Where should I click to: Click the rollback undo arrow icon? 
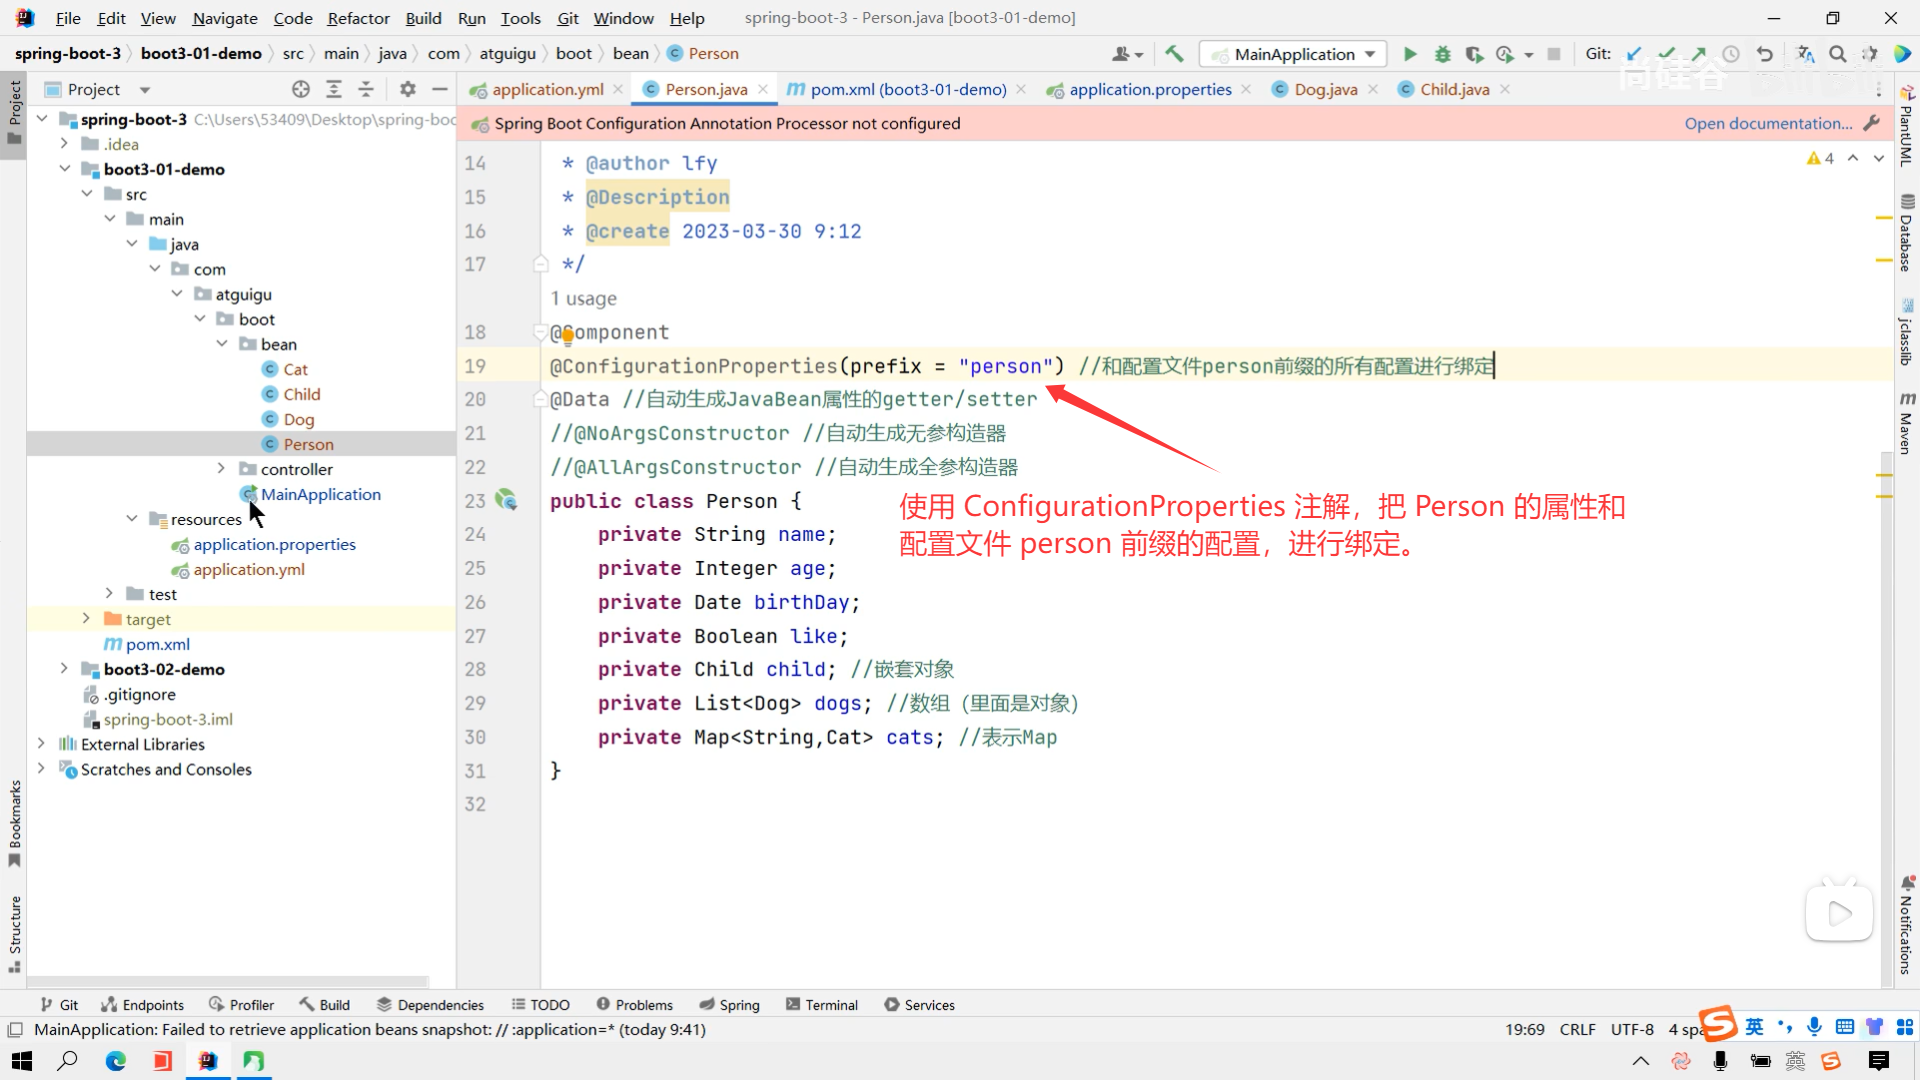coord(1765,54)
